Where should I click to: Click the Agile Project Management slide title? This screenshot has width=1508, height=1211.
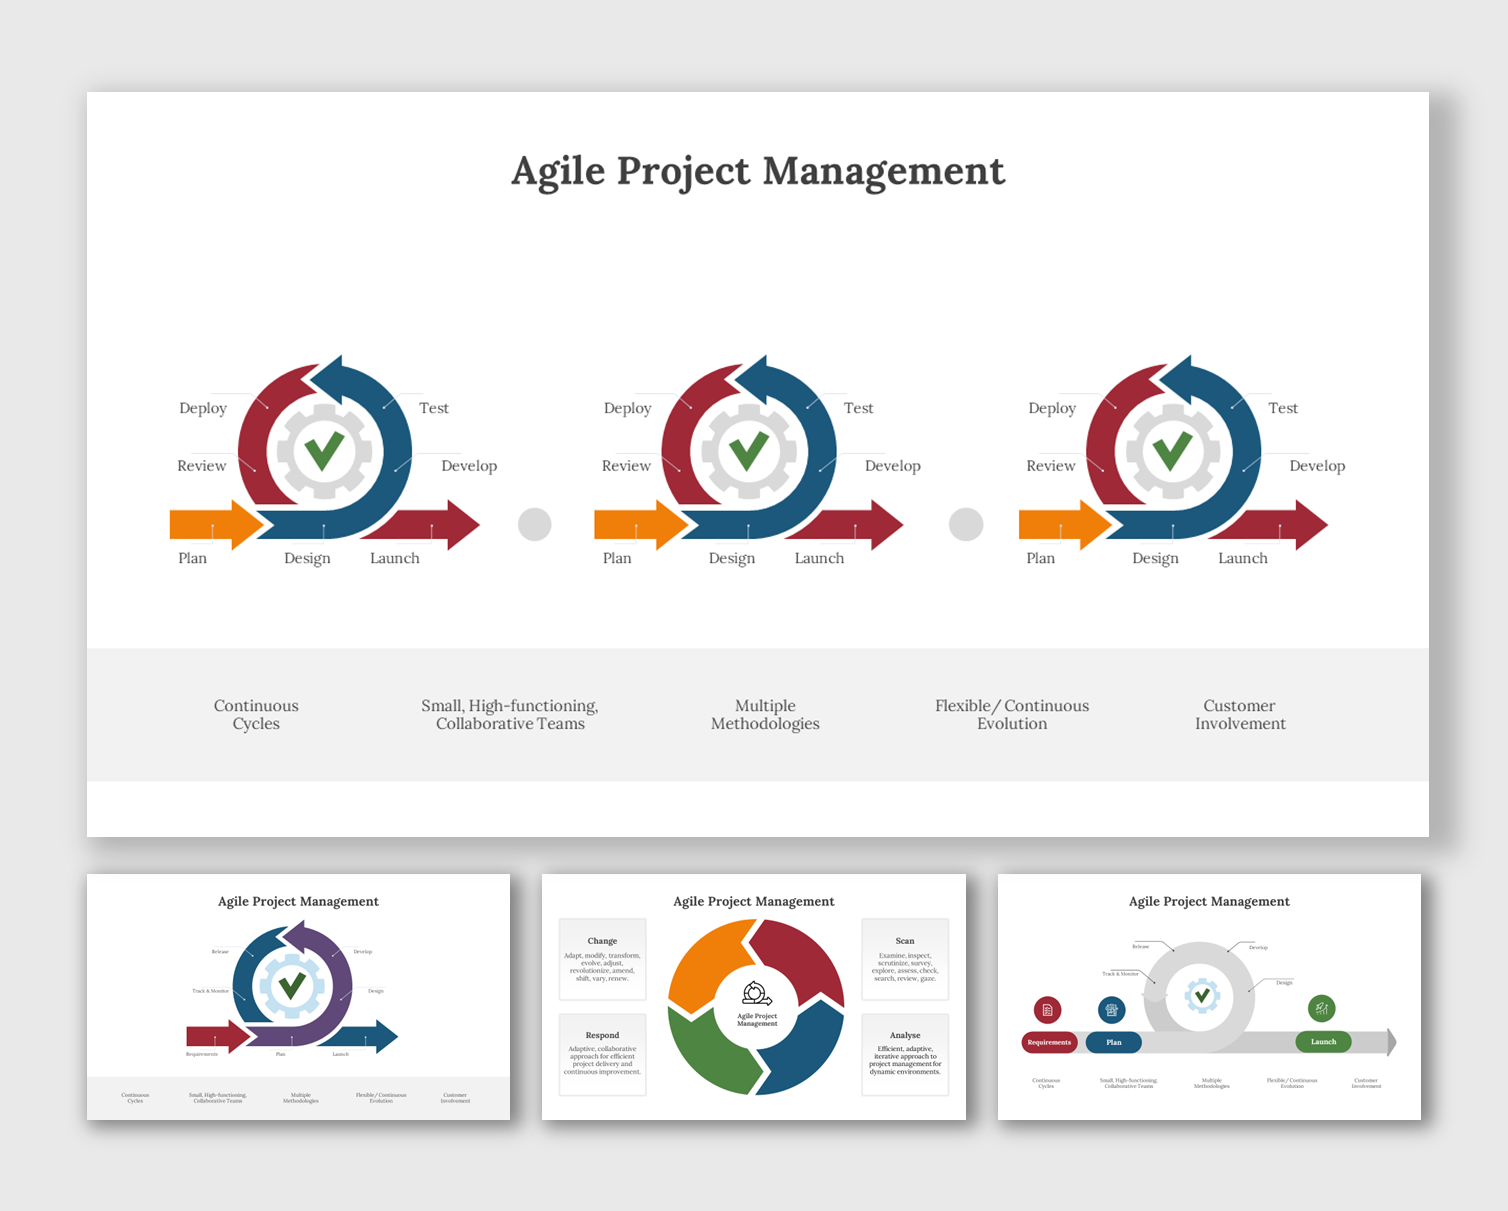[757, 171]
